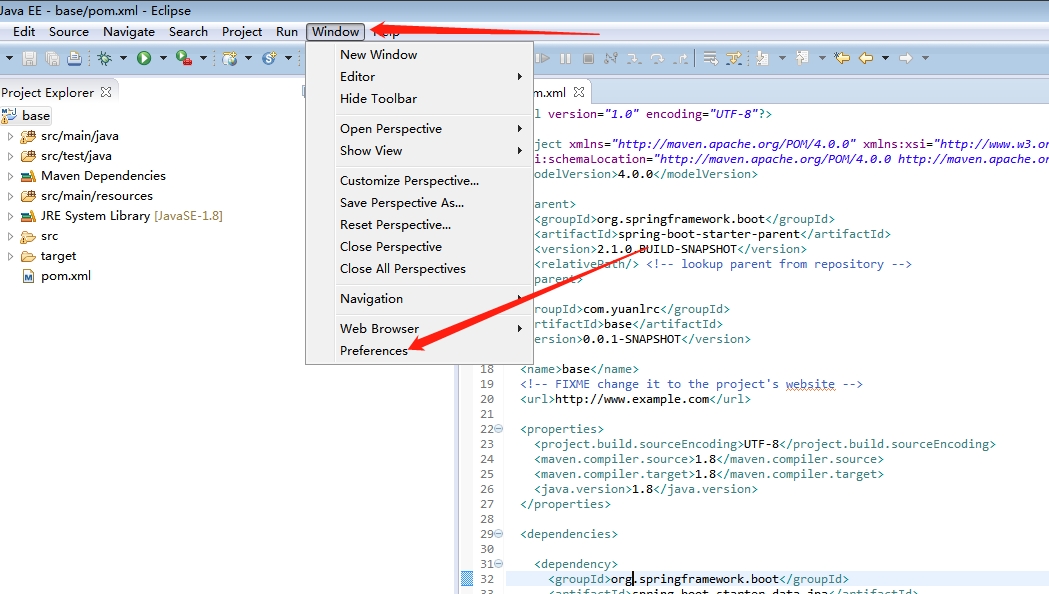This screenshot has width=1049, height=594.
Task: Click the New Server globe icon
Action: pyautogui.click(x=230, y=58)
